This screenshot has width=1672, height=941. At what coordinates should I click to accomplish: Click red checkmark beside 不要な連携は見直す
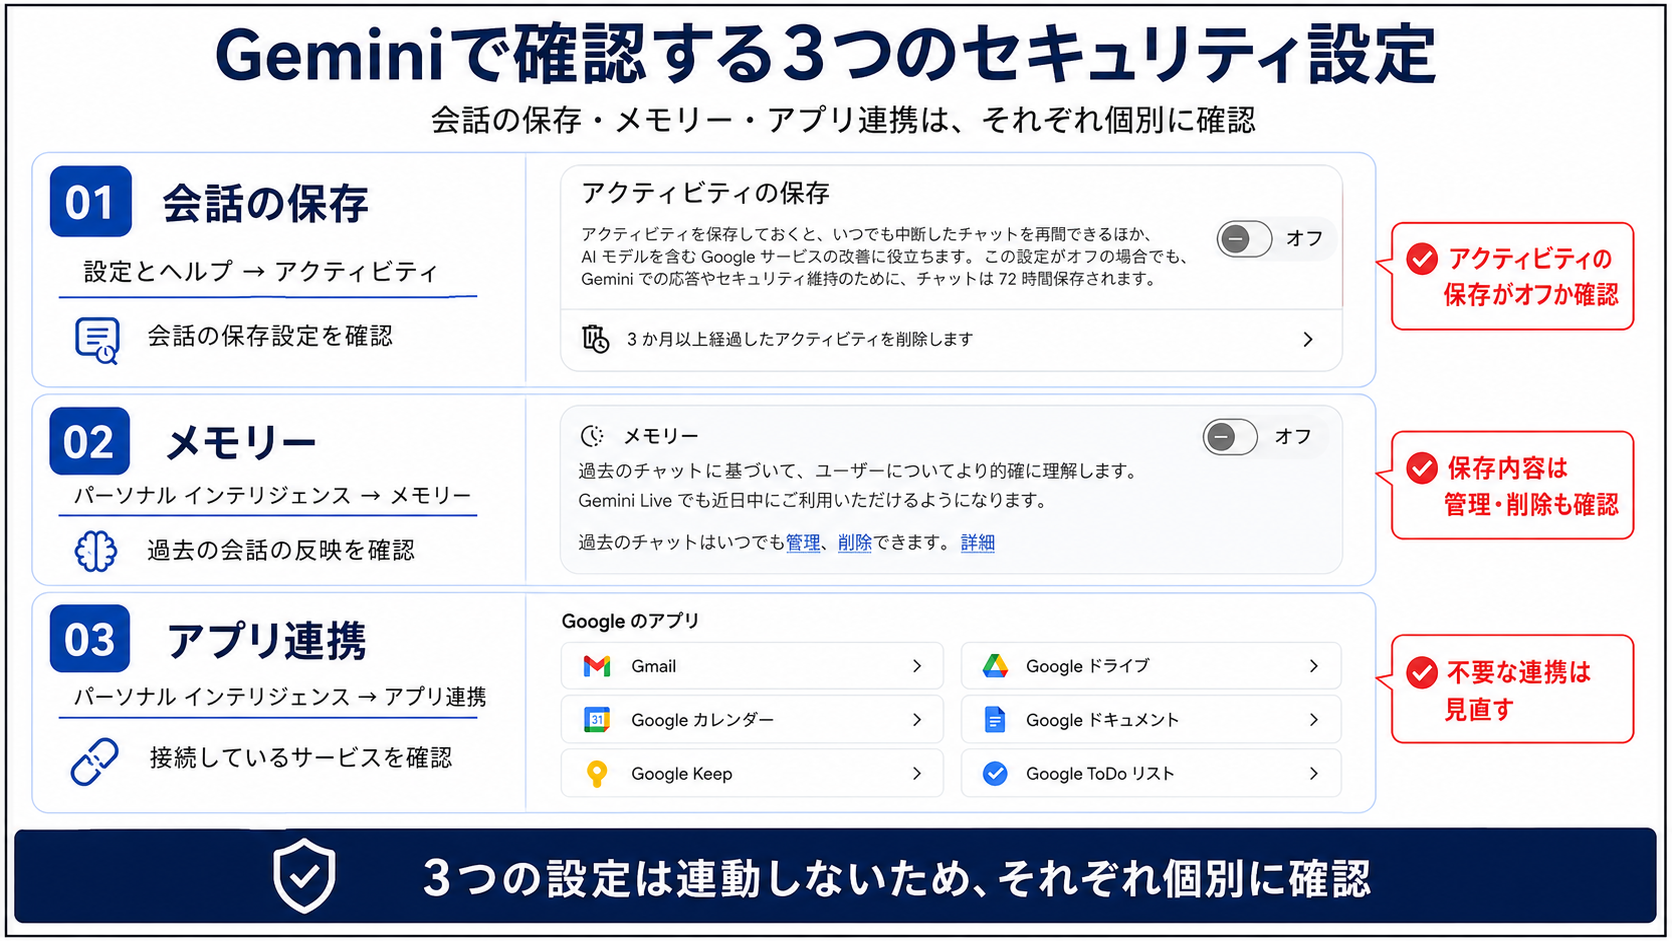point(1422,673)
